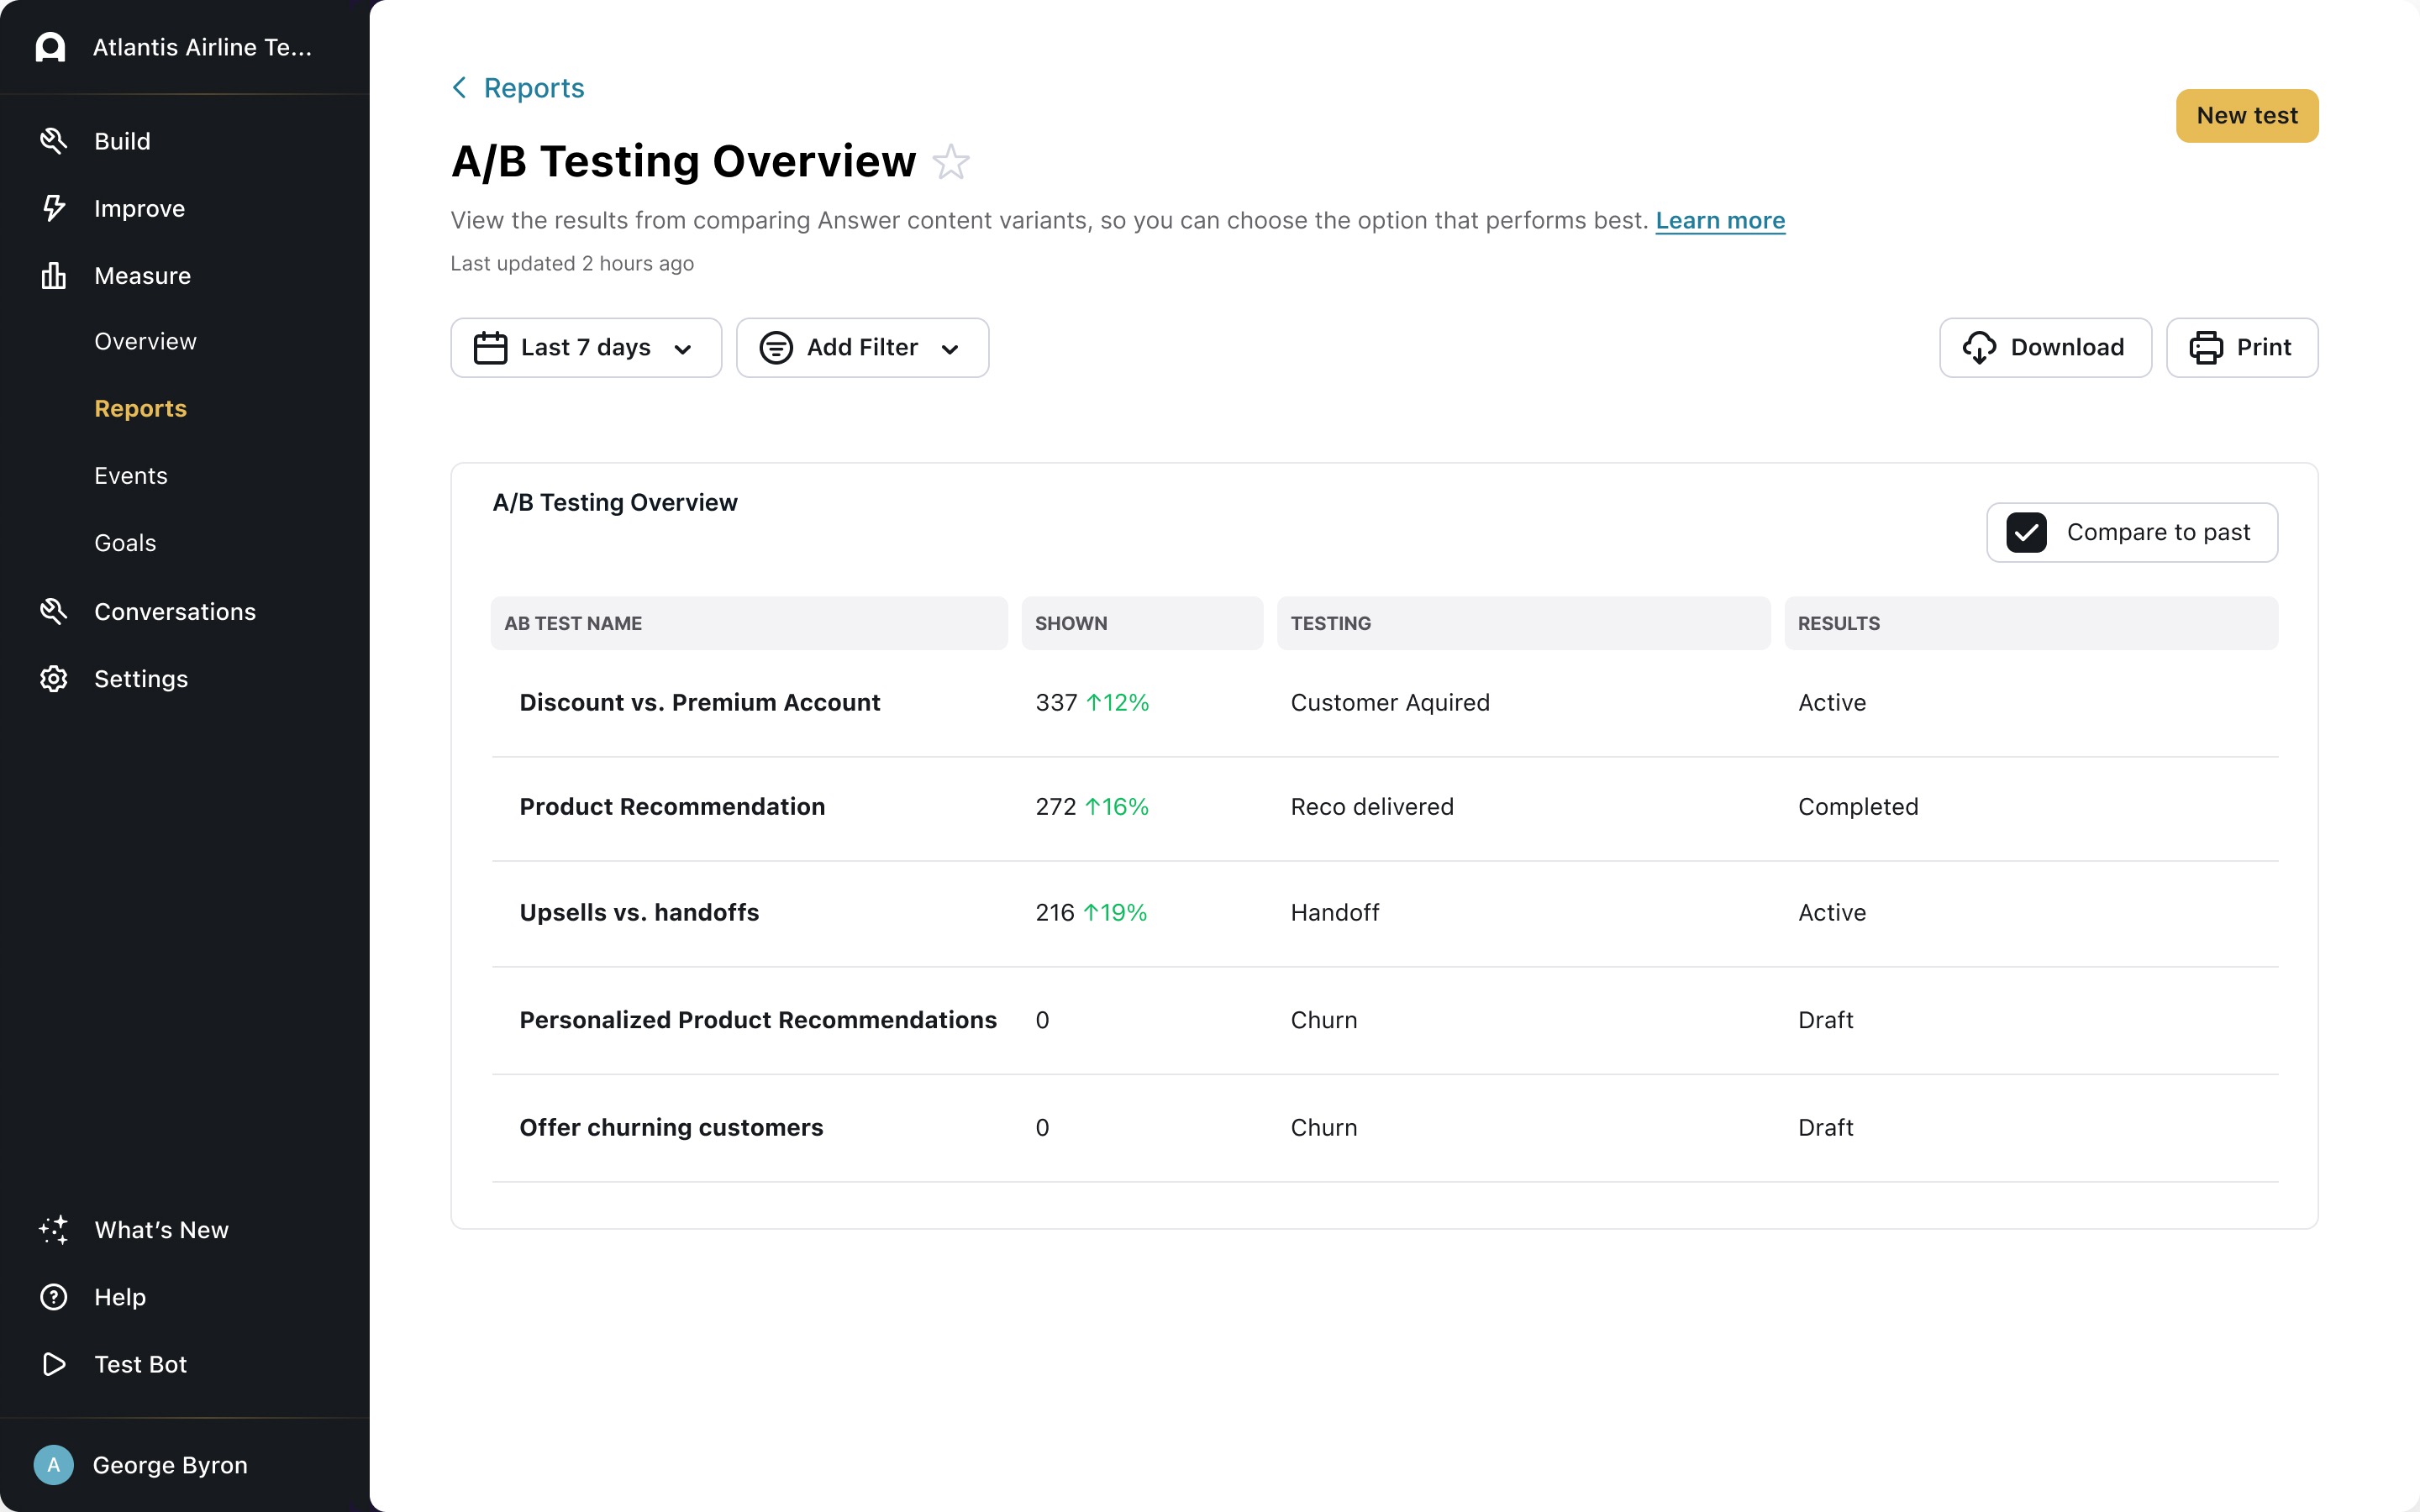The width and height of the screenshot is (2420, 1512).
Task: Uncheck the Compare to past checkbox
Action: coord(2026,532)
